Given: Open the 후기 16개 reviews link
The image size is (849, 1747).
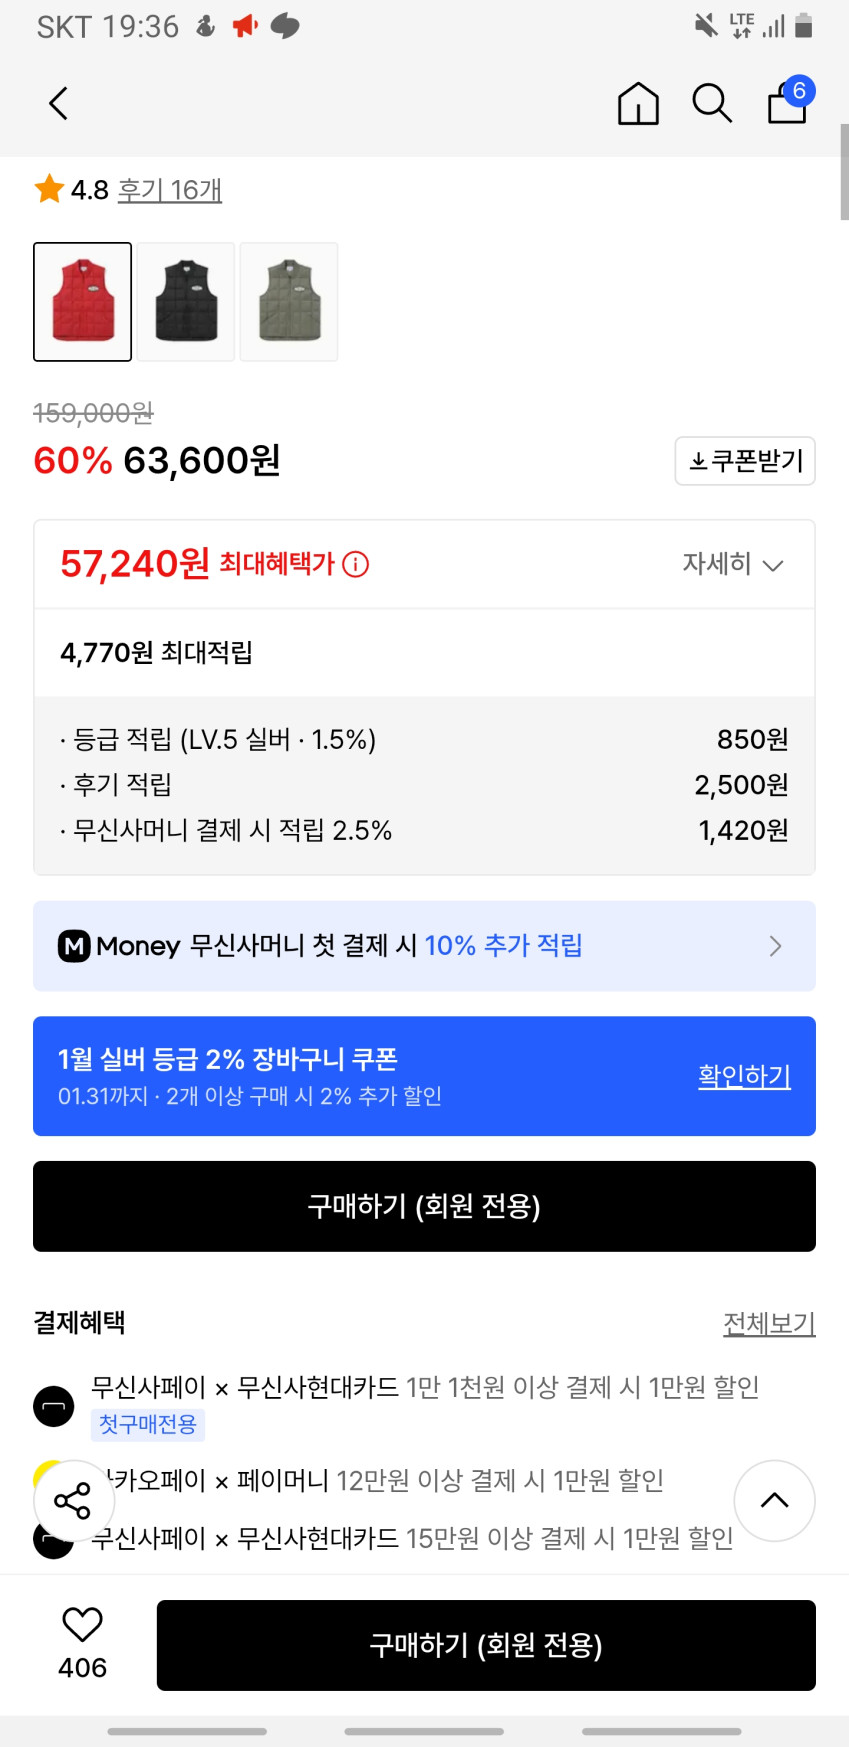Looking at the screenshot, I should point(170,190).
